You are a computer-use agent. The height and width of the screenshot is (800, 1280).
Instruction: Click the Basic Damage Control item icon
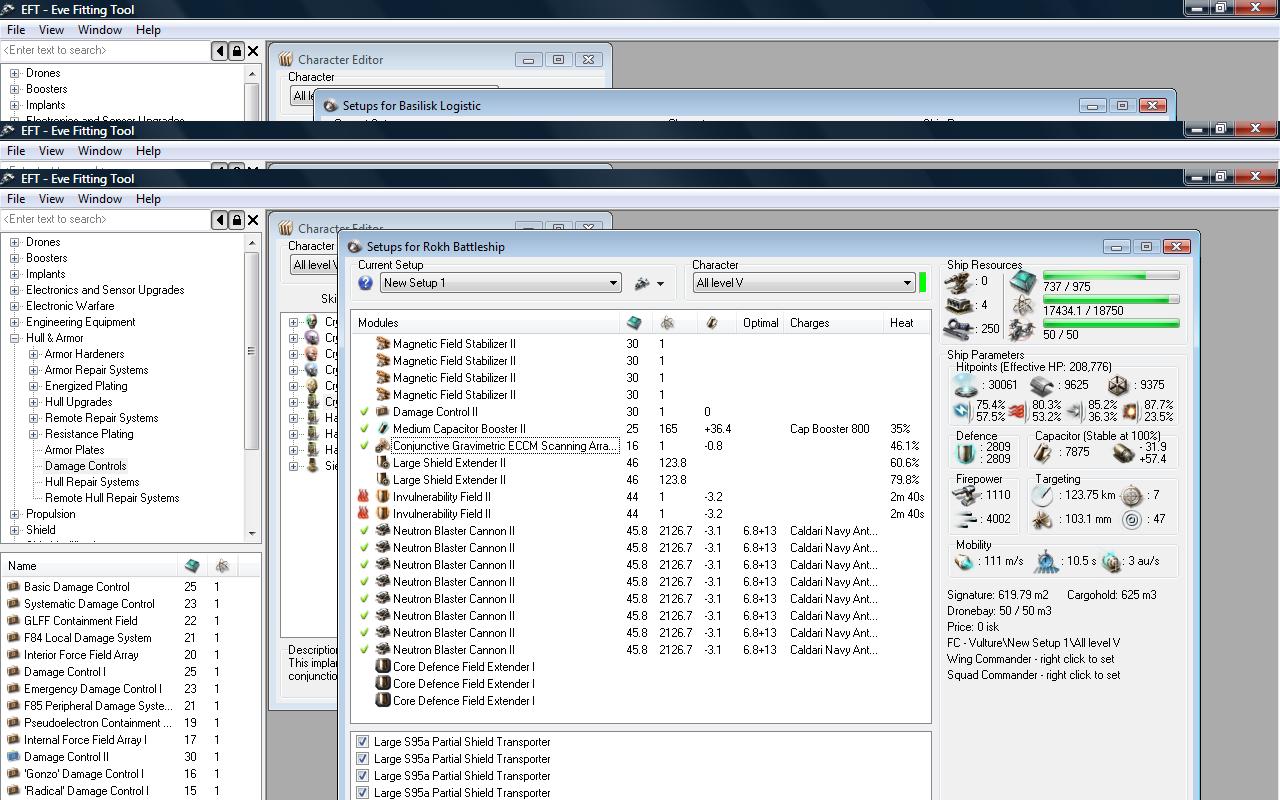pyautogui.click(x=13, y=587)
